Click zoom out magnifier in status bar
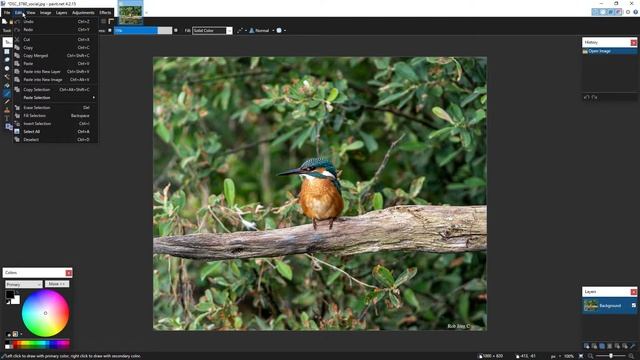640x360 pixels. pos(590,356)
